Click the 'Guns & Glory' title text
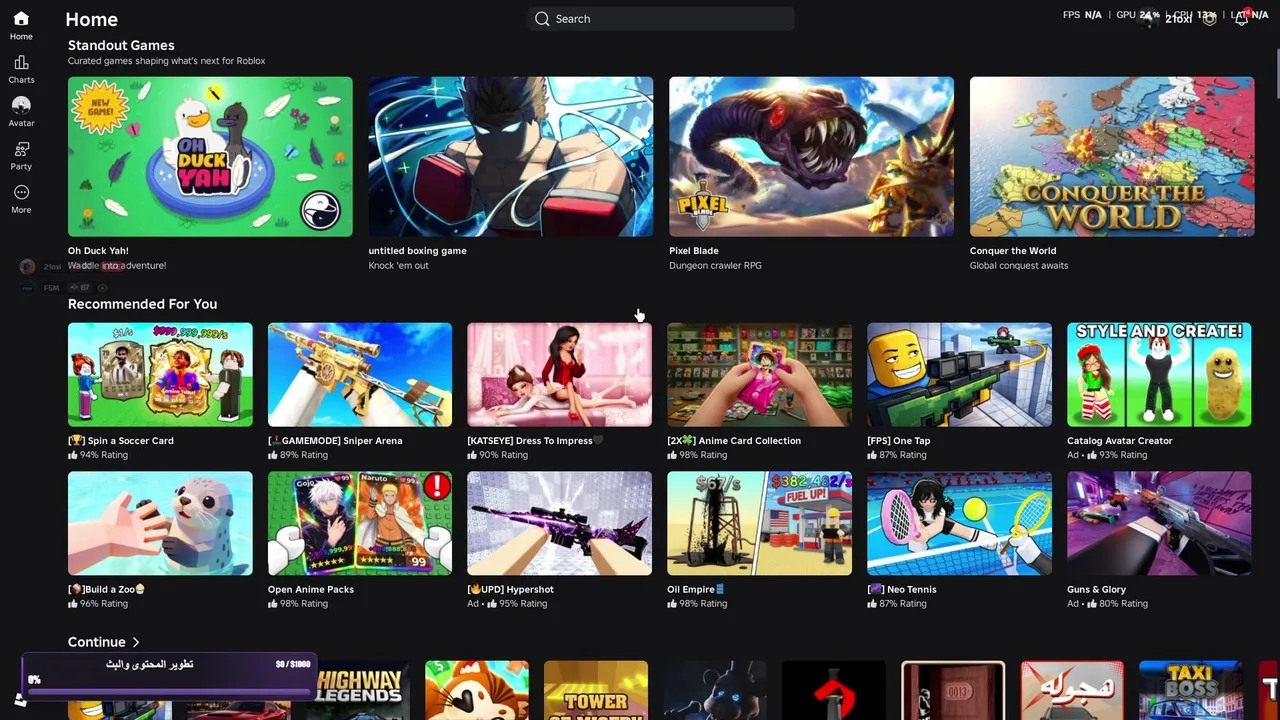This screenshot has height=720, width=1280. click(1096, 589)
